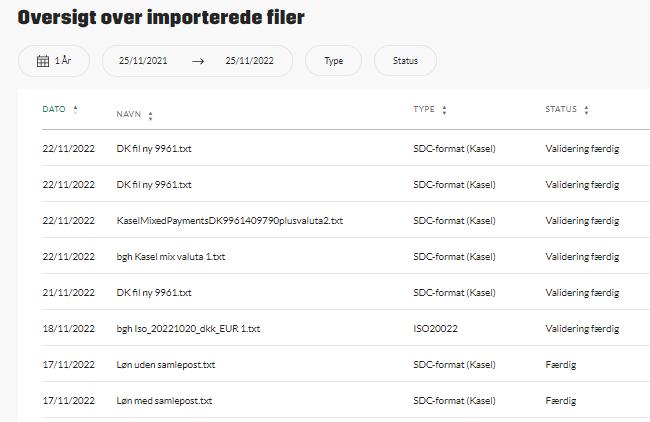
Task: Sort by STATUS column arrows
Action: click(x=586, y=110)
